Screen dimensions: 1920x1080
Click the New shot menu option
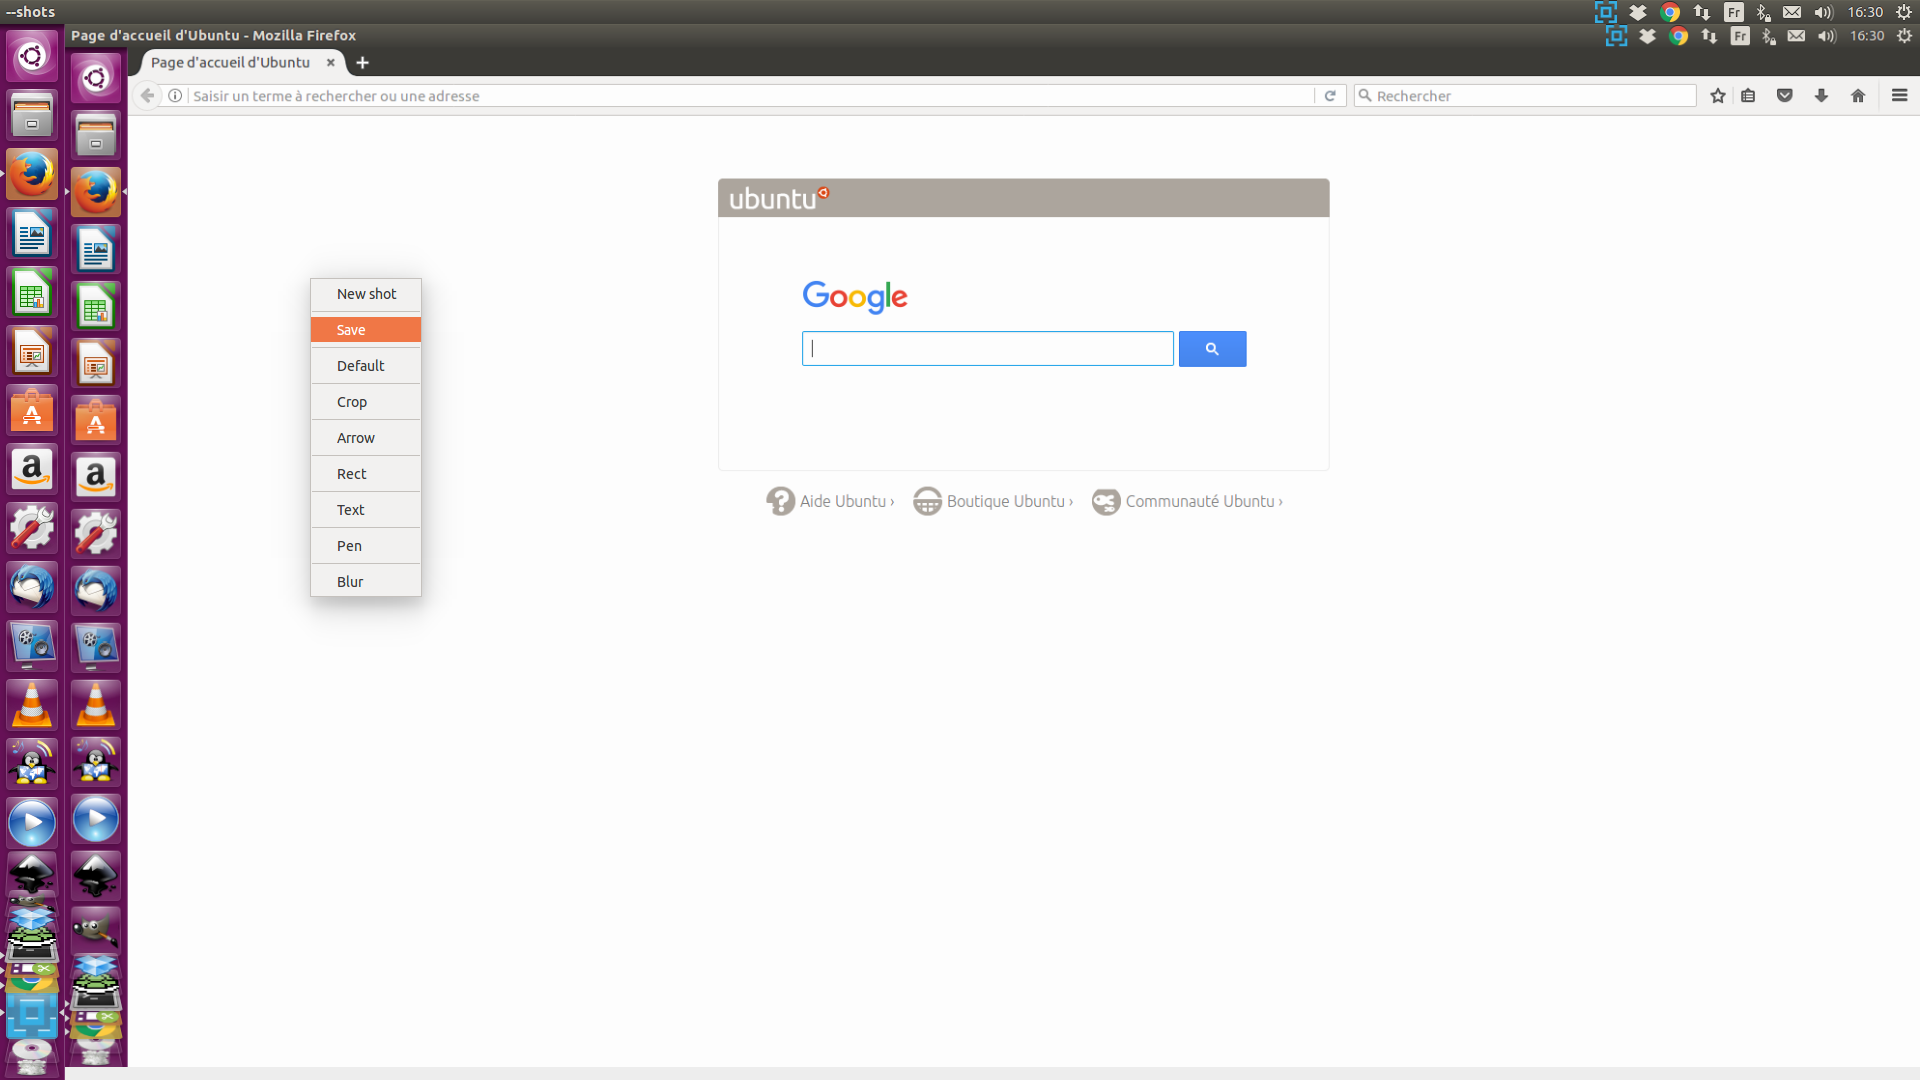point(365,293)
